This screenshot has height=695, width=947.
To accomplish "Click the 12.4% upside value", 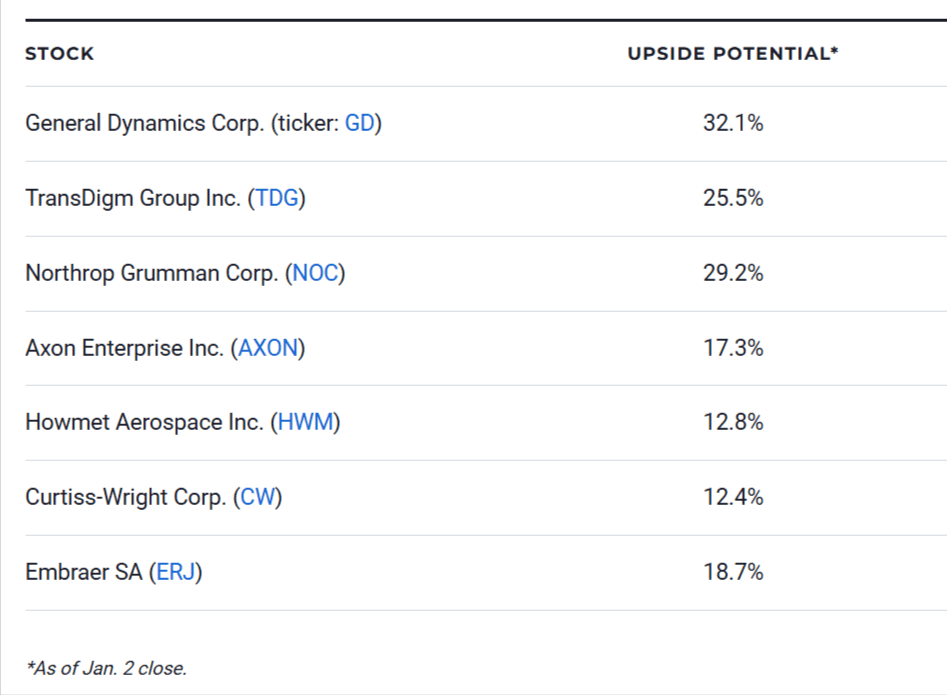I will coord(733,497).
